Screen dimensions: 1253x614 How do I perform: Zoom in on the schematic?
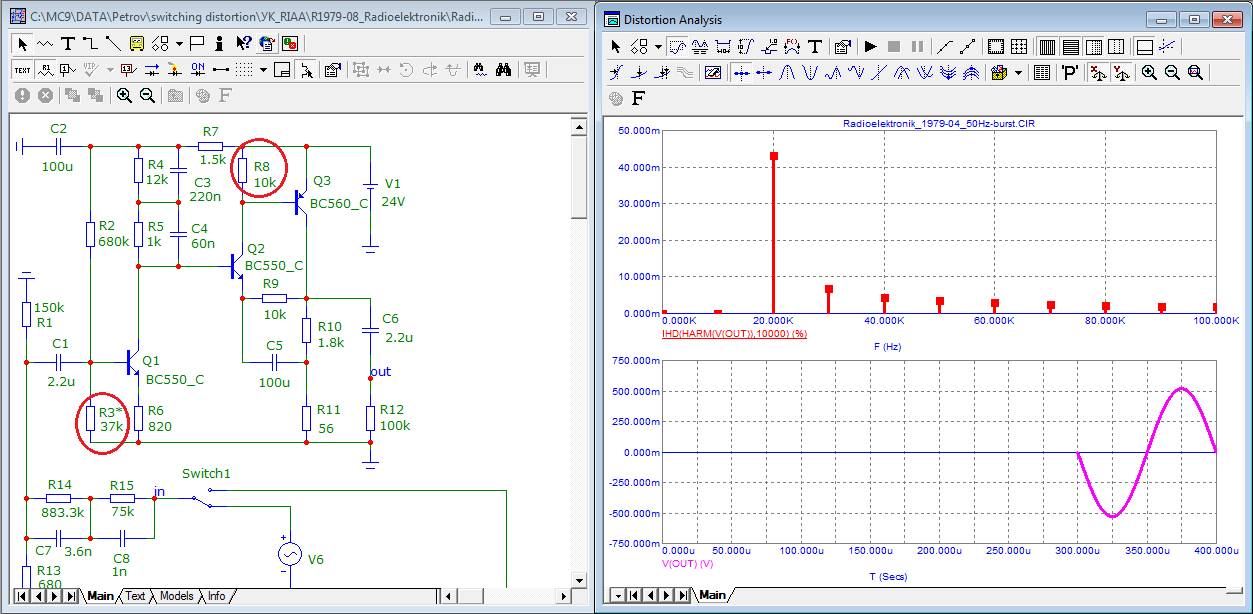pos(124,95)
